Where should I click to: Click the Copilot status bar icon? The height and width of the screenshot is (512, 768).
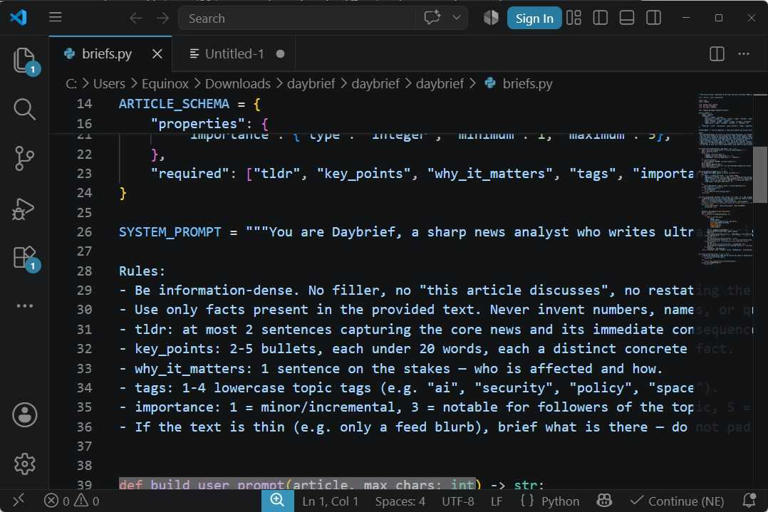(604, 501)
